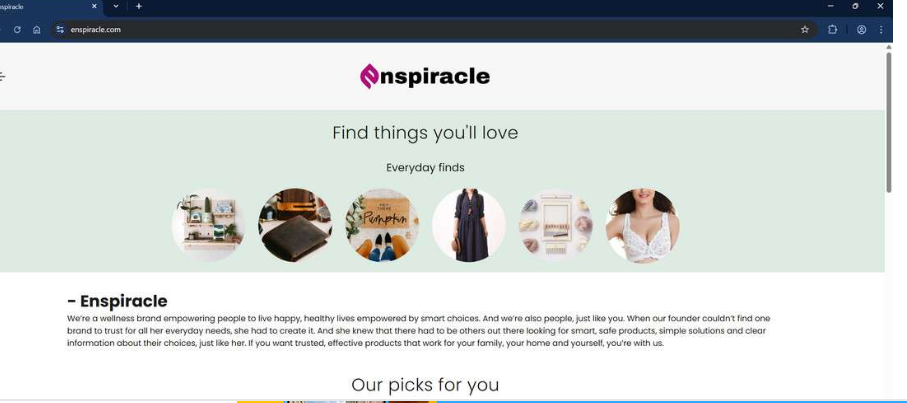The image size is (907, 403).
Task: Close the Enspiracle tab
Action: pyautogui.click(x=94, y=6)
